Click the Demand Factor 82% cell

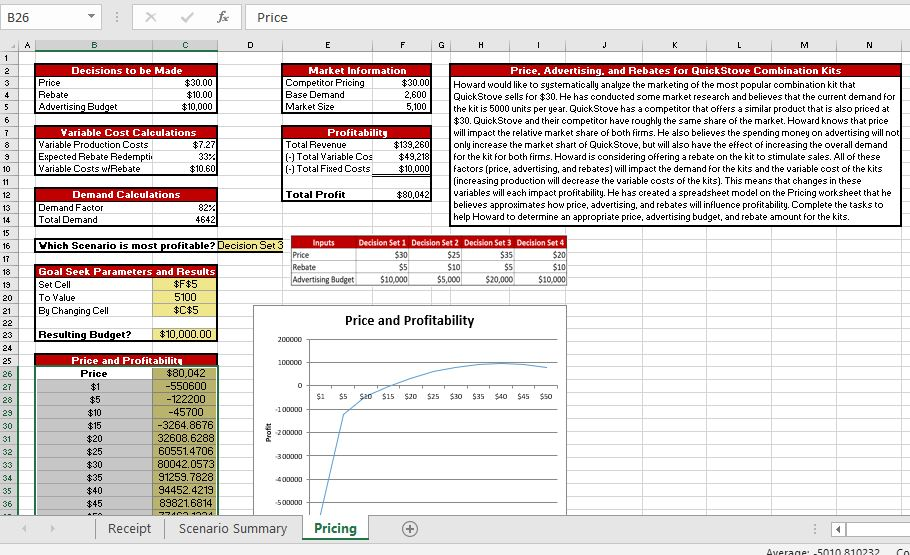coord(185,207)
